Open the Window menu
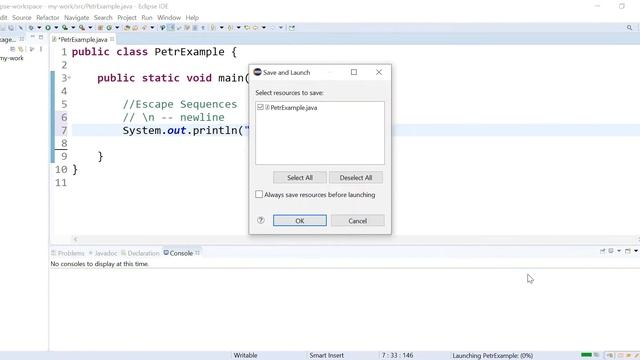 tap(169, 18)
